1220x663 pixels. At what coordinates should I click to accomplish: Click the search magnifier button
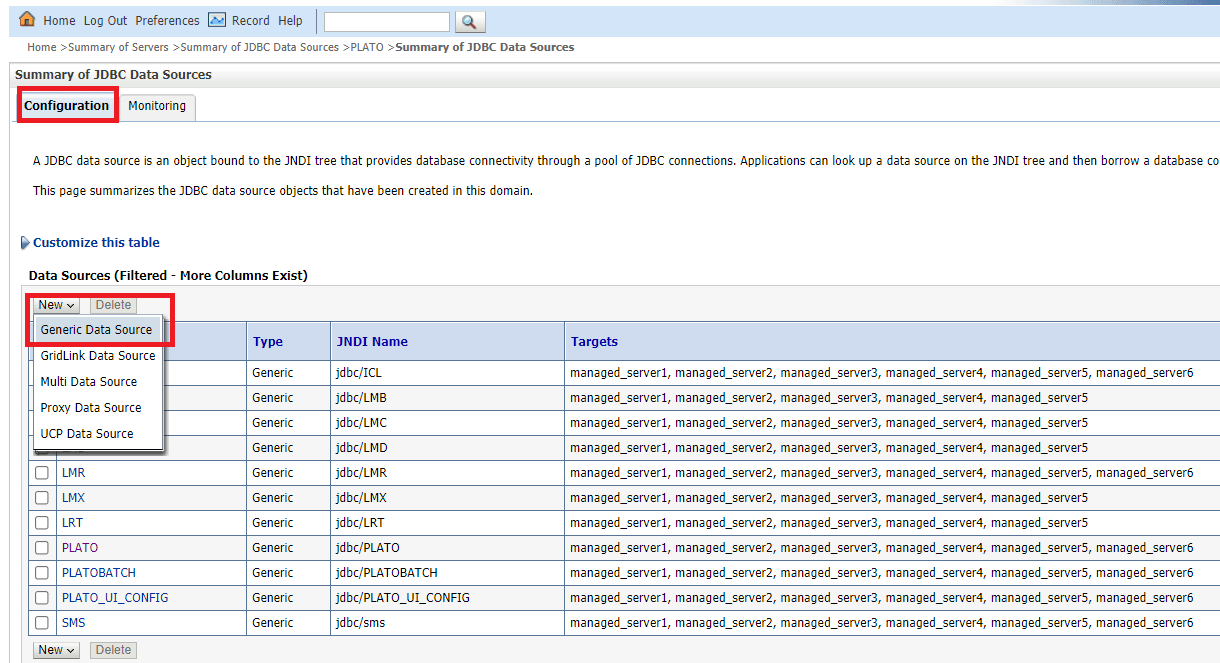[x=469, y=21]
